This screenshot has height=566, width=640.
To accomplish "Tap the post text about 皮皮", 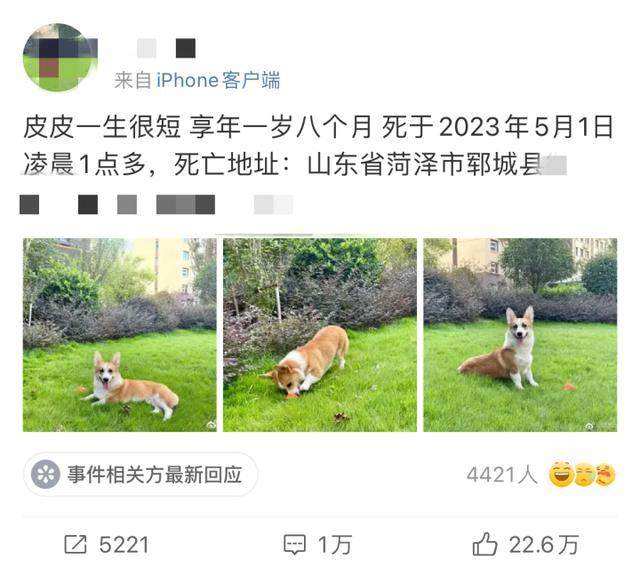I will click(318, 145).
